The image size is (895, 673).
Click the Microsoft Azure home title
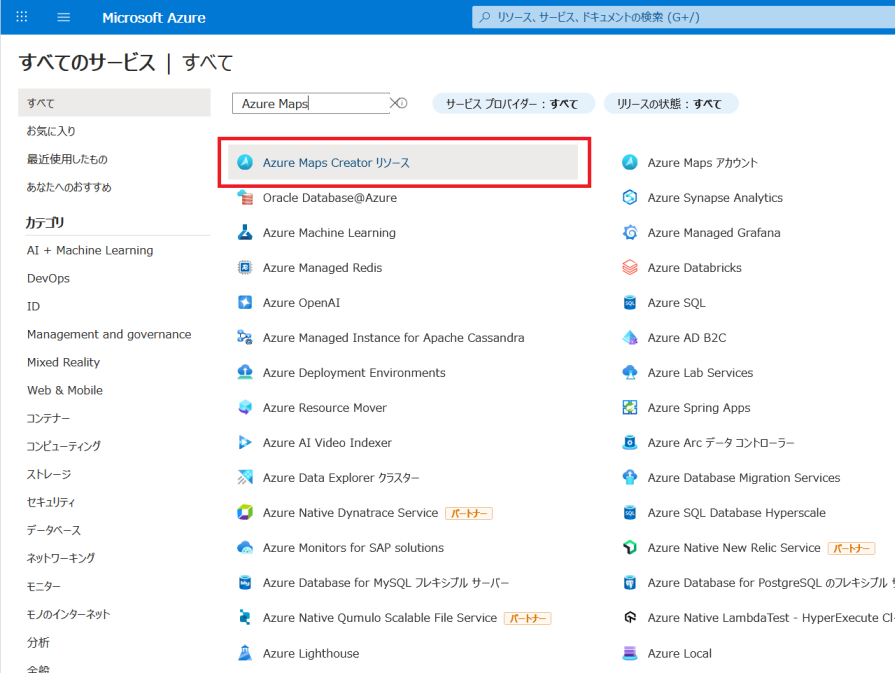[x=154, y=18]
